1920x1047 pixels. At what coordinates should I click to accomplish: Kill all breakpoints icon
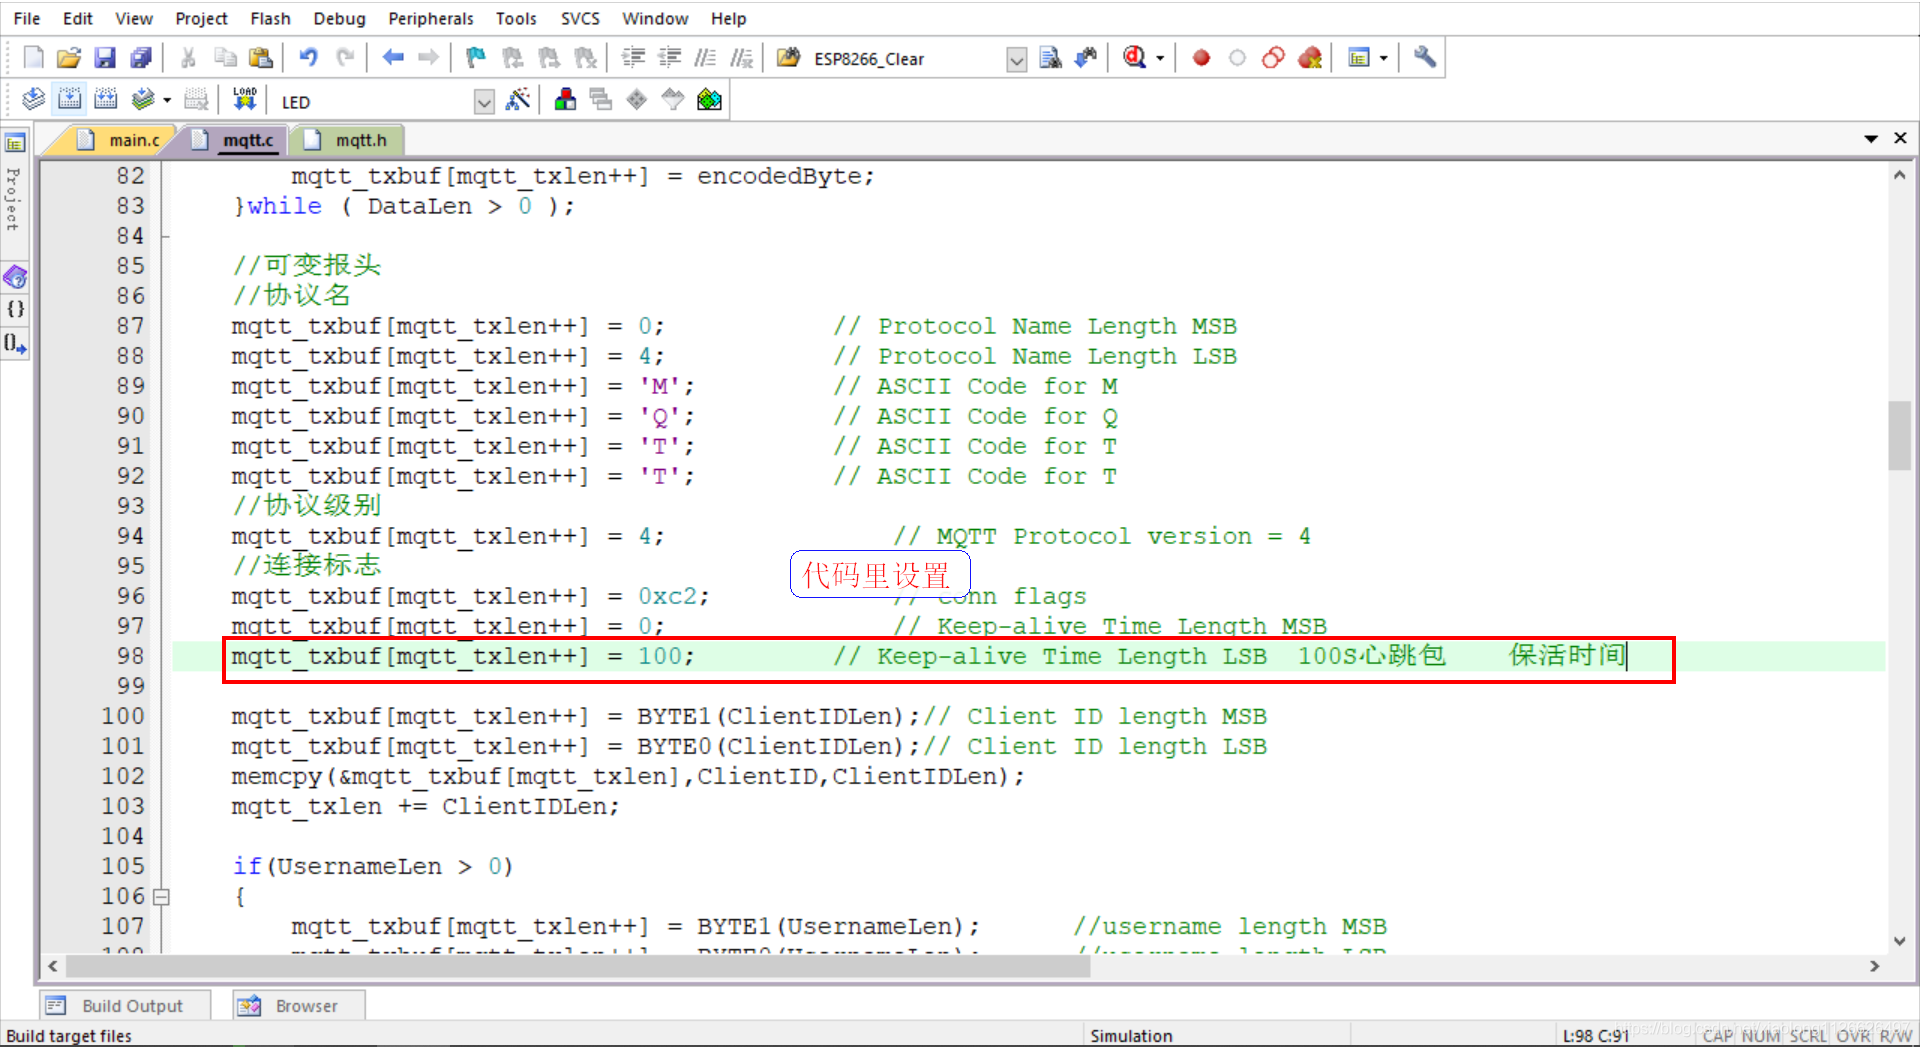point(1310,58)
